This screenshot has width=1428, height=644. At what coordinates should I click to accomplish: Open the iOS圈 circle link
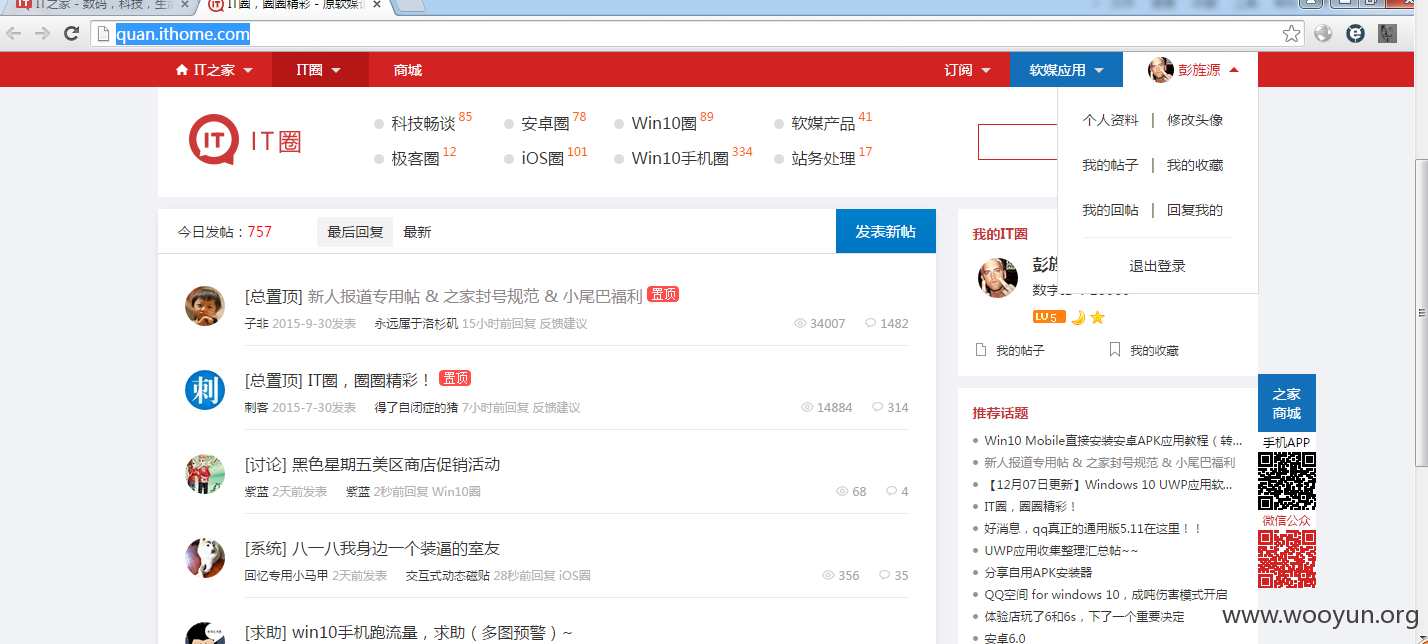[x=543, y=158]
